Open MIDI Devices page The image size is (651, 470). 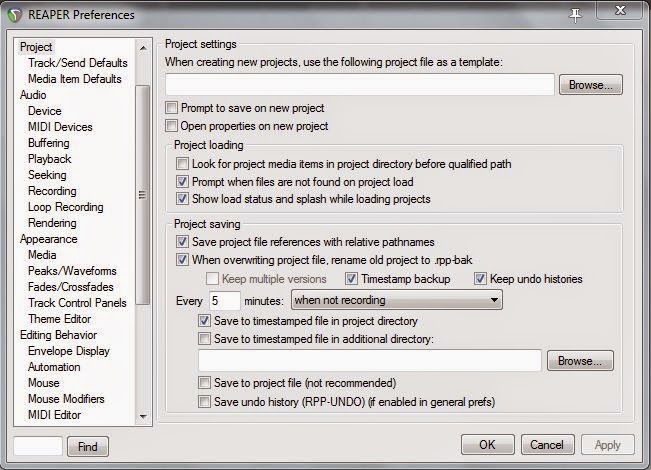[60, 127]
